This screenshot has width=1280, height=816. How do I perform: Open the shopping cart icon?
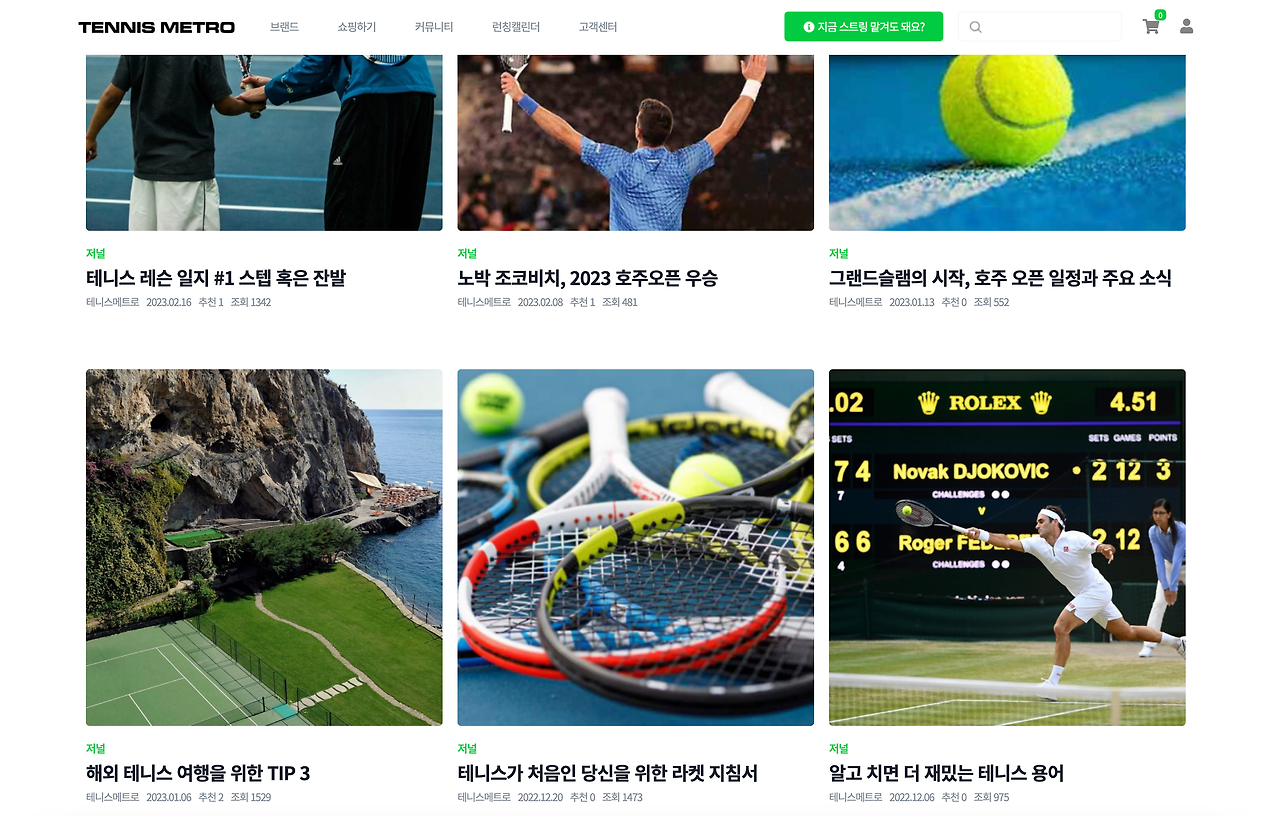(1151, 27)
